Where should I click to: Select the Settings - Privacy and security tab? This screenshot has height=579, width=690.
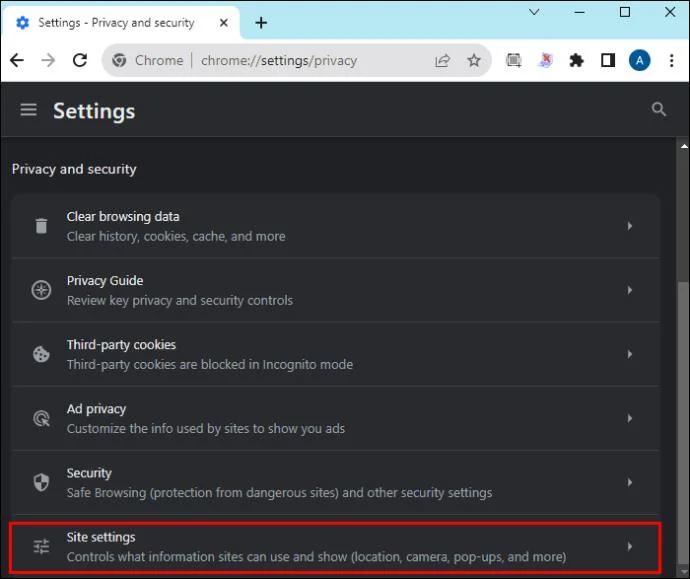[121, 22]
